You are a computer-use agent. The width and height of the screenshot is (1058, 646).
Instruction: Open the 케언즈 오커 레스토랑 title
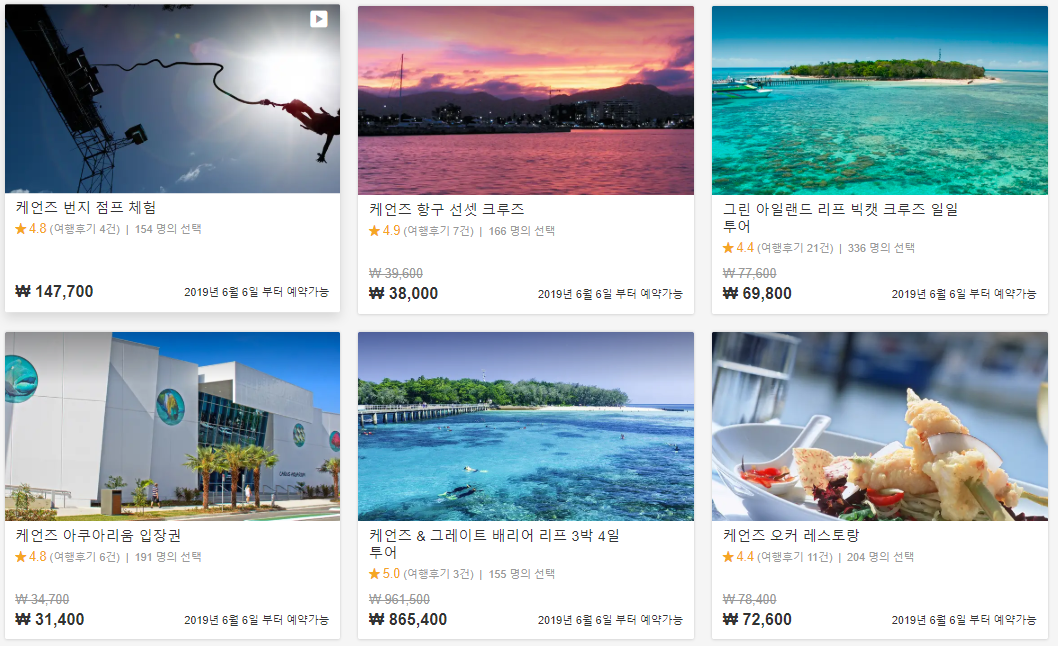(791, 535)
